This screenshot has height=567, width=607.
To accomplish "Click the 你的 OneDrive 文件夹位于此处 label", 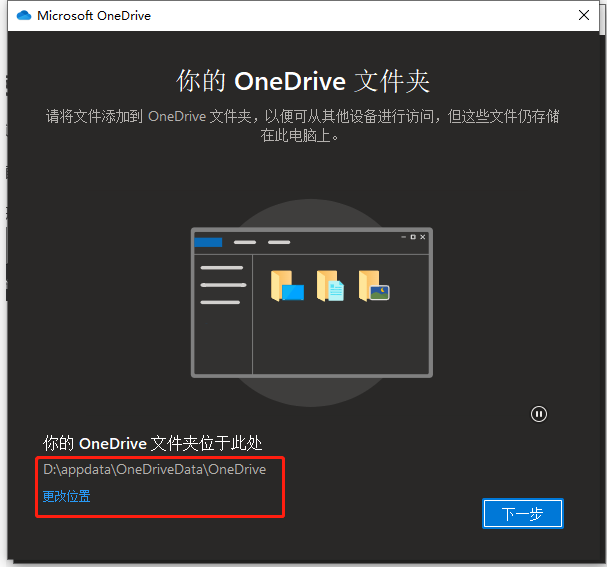I will [x=153, y=443].
